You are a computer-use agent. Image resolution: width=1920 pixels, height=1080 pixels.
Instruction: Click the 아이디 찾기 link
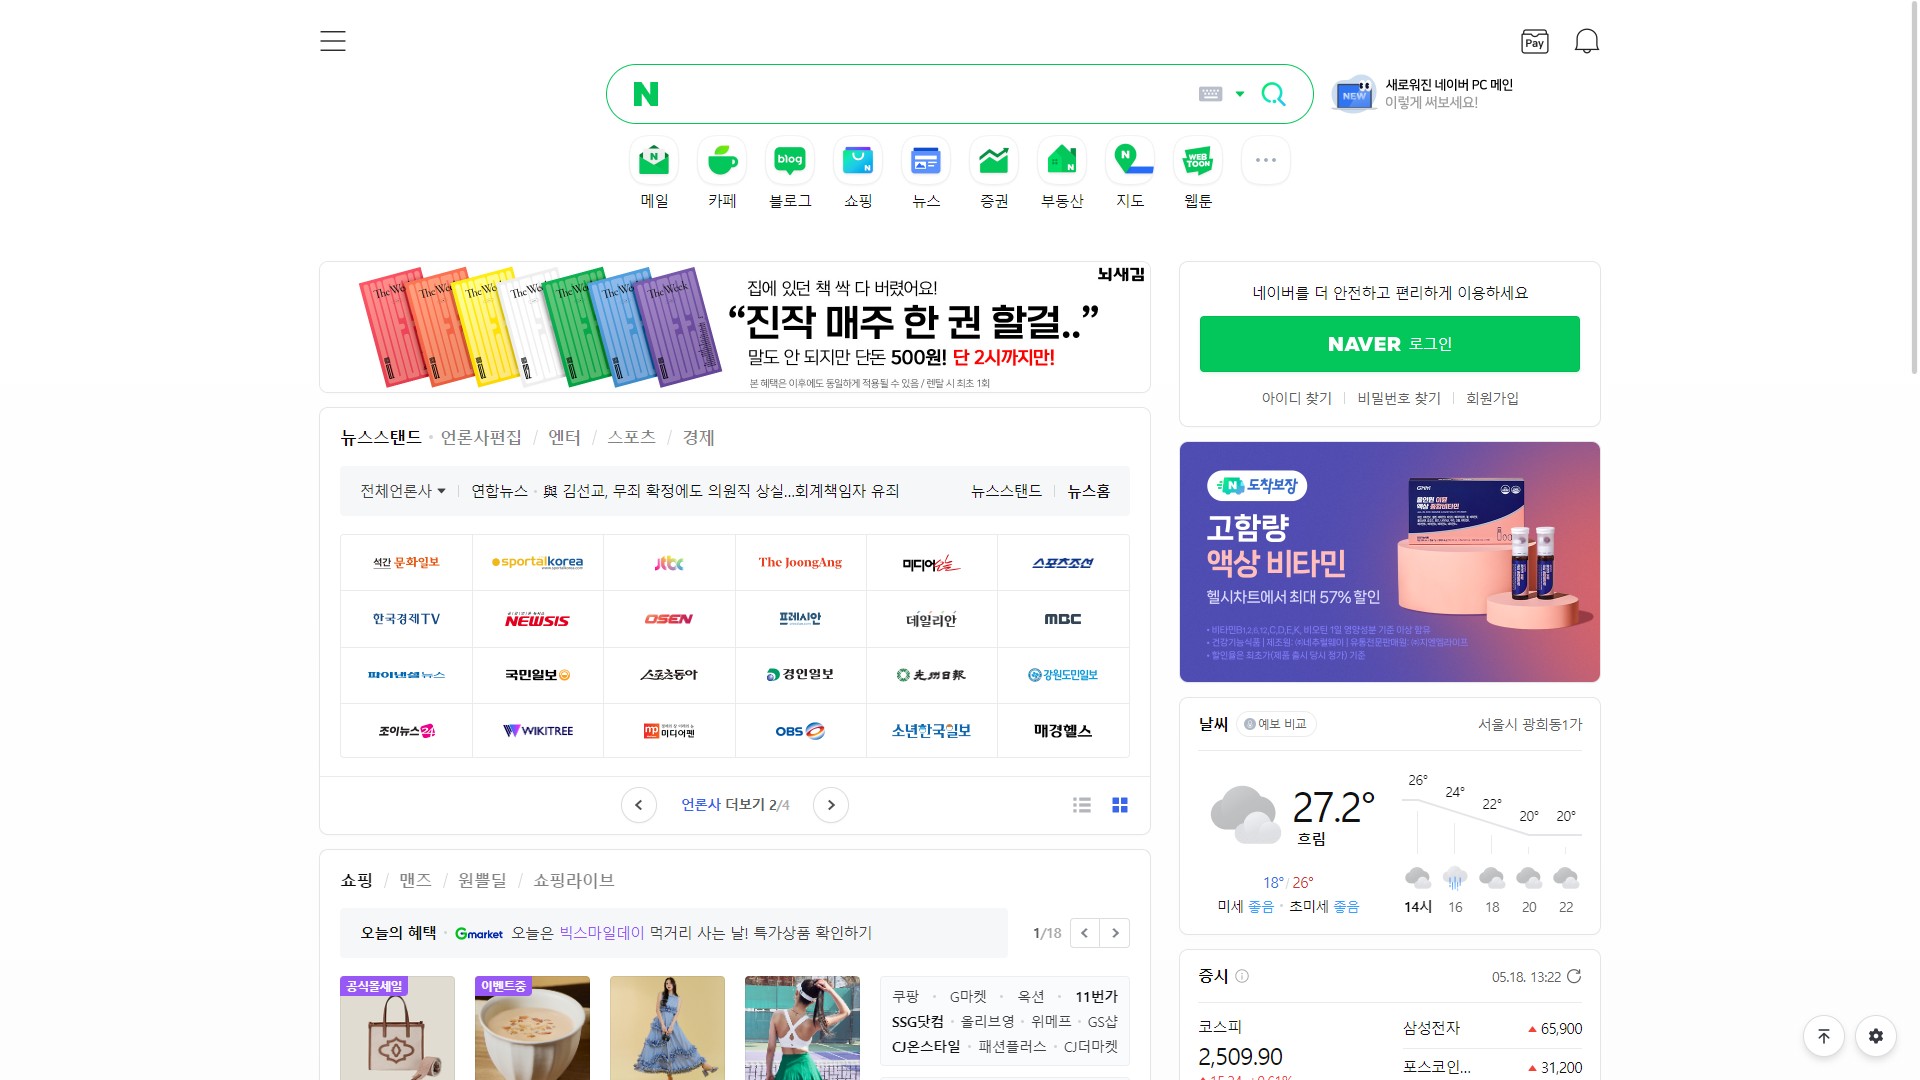[x=1297, y=398]
